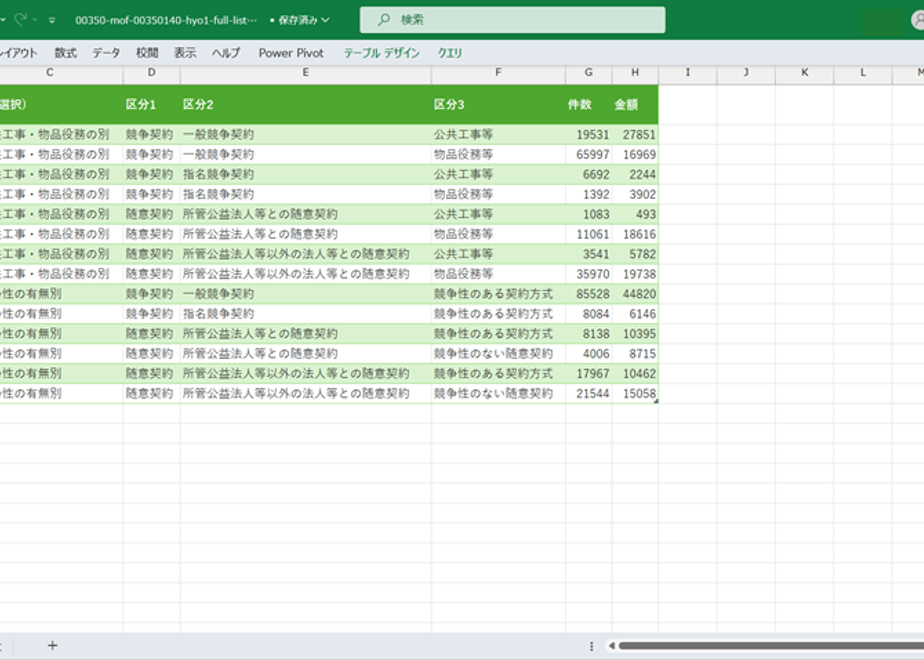Select column F header
Image resolution: width=924 pixels, height=660 pixels.
point(498,72)
